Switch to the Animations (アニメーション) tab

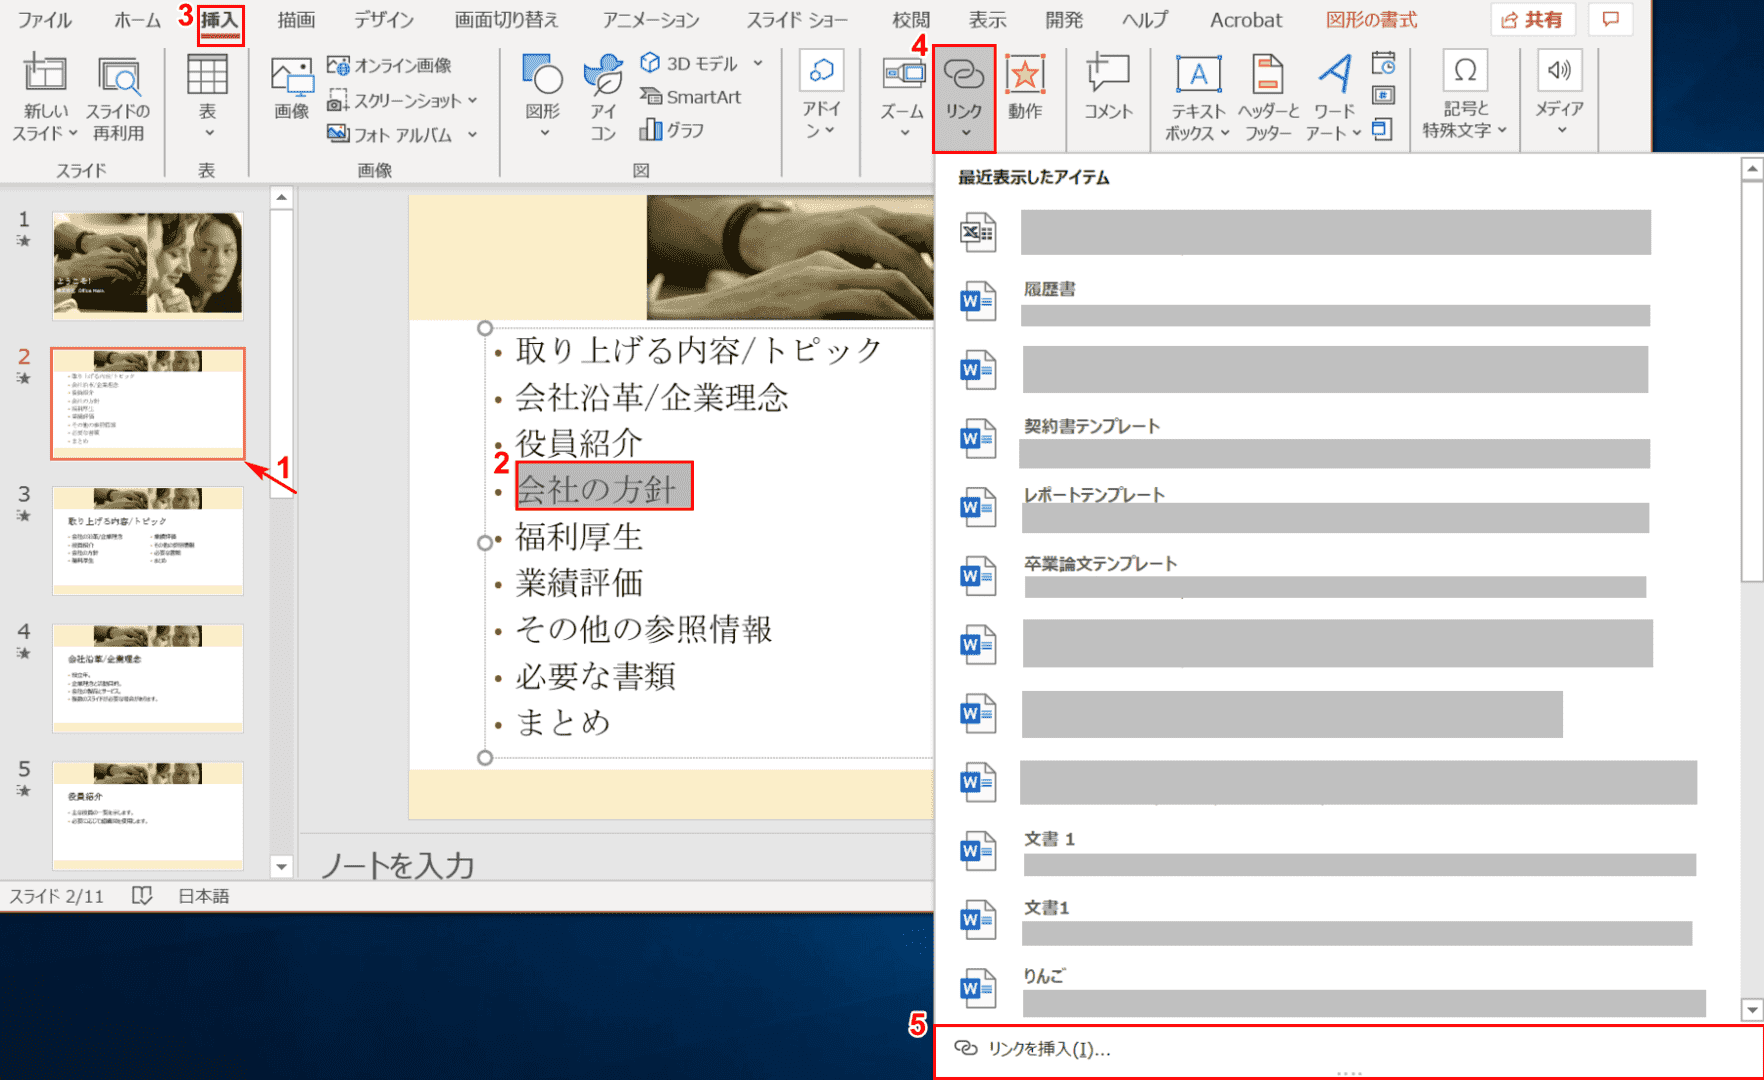point(651,20)
